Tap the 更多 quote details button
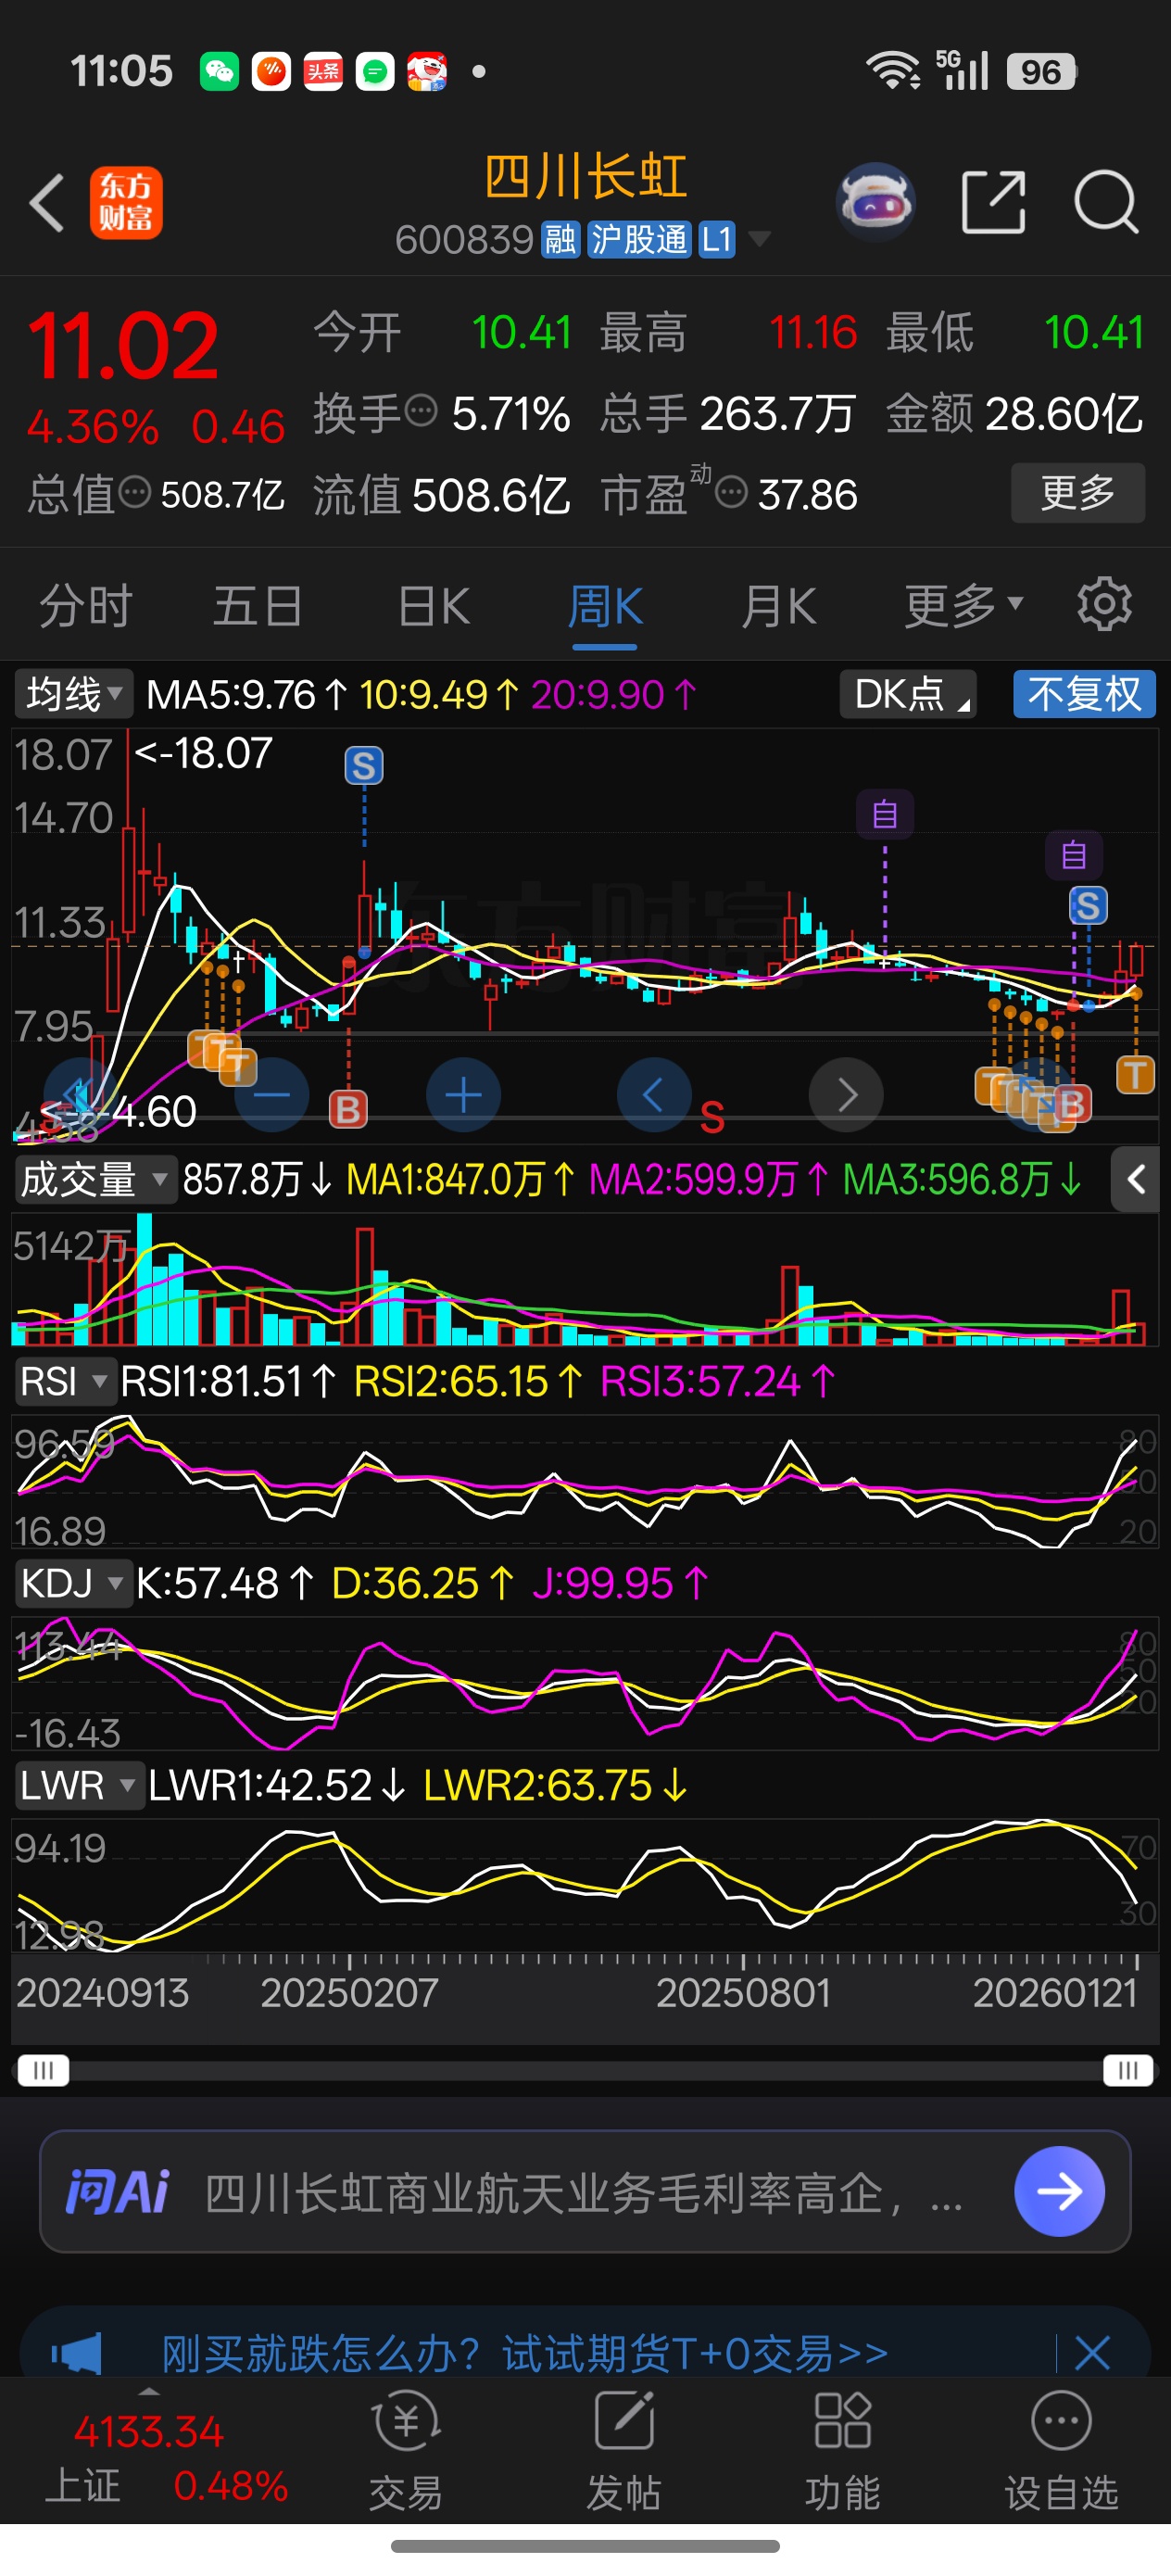Image resolution: width=1171 pixels, height=2576 pixels. click(1078, 492)
